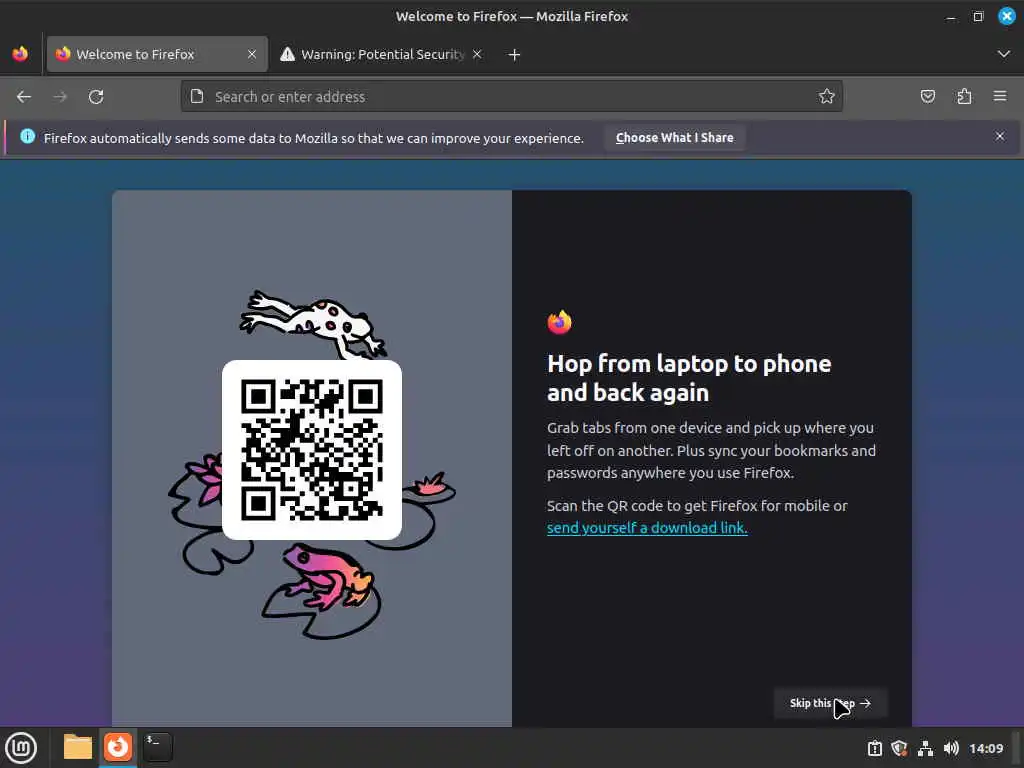The image size is (1024, 768).
Task: Minimize the Firefox window
Action: (x=951, y=17)
